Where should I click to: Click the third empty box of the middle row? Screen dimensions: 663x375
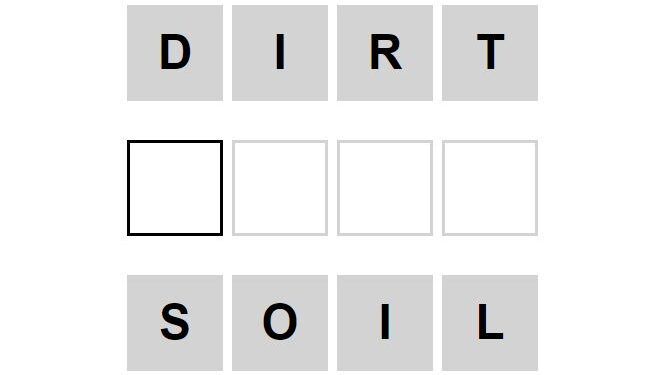(385, 188)
